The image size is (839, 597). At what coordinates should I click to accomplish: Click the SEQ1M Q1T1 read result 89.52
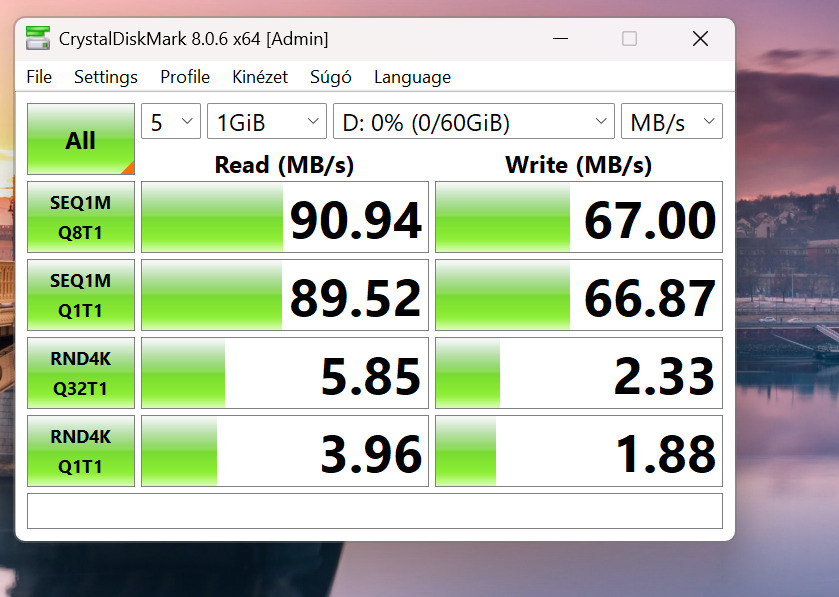pyautogui.click(x=285, y=295)
